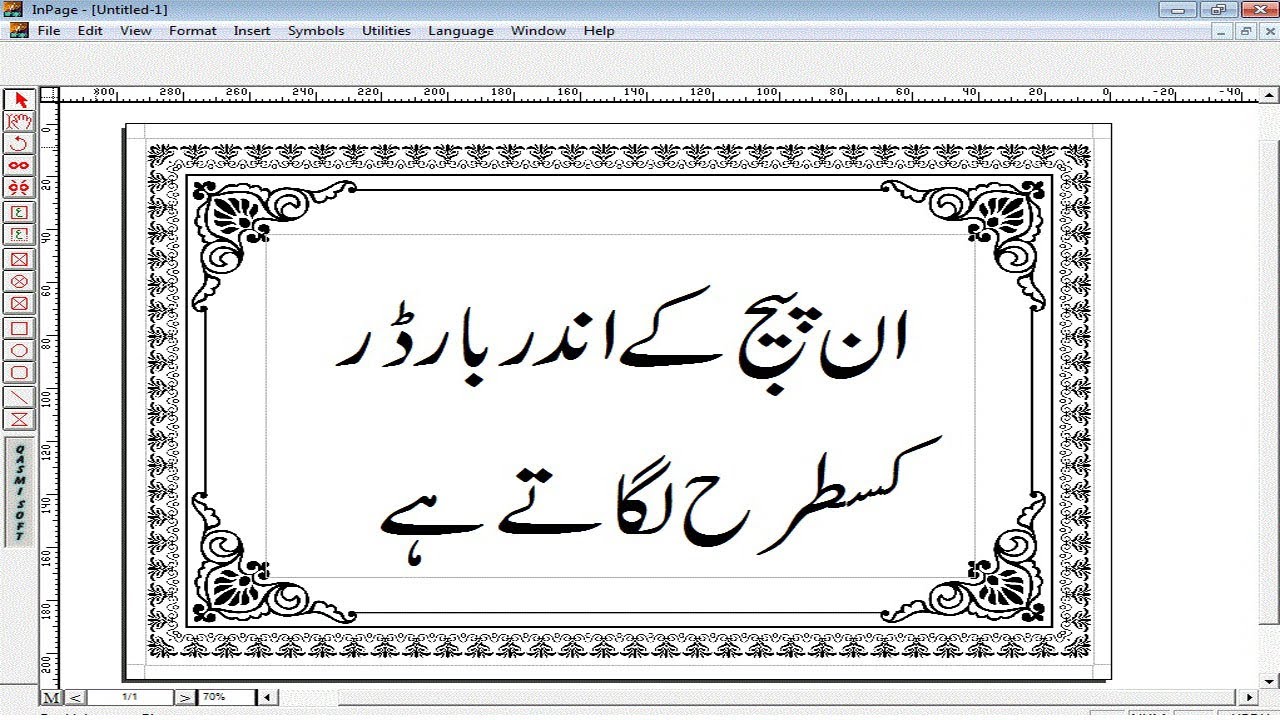Click the vertical scrollbar up arrow
Screen dimensions: 1280x720
click(1269, 93)
